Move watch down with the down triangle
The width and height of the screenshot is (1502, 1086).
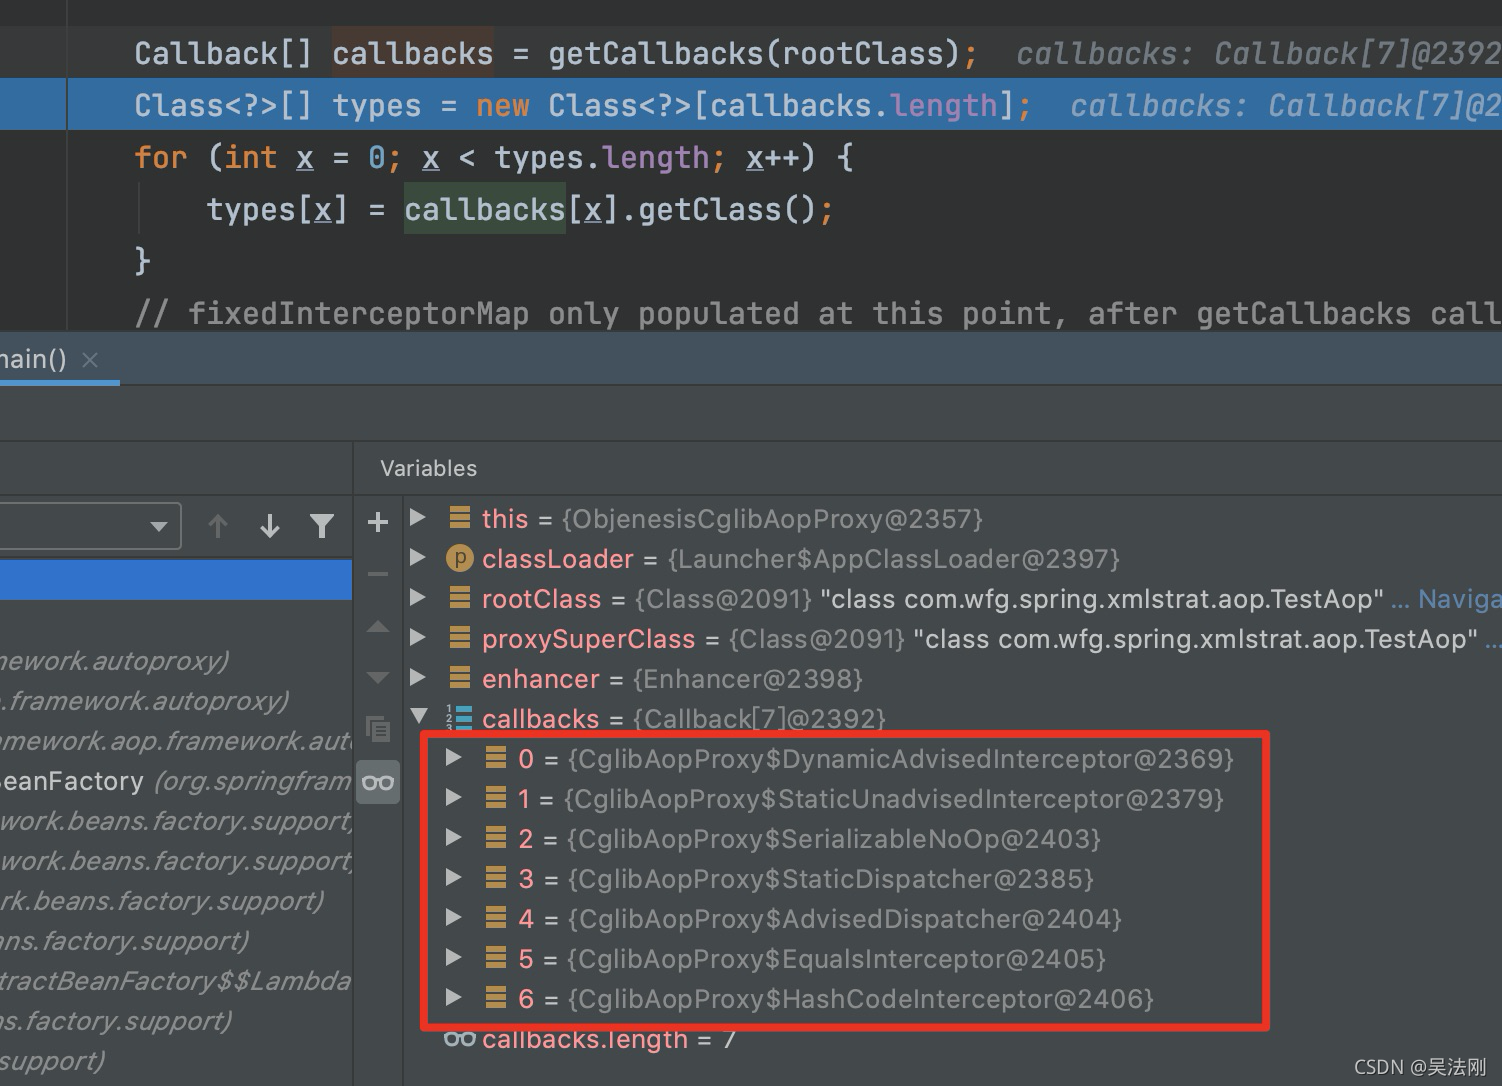pos(378,678)
